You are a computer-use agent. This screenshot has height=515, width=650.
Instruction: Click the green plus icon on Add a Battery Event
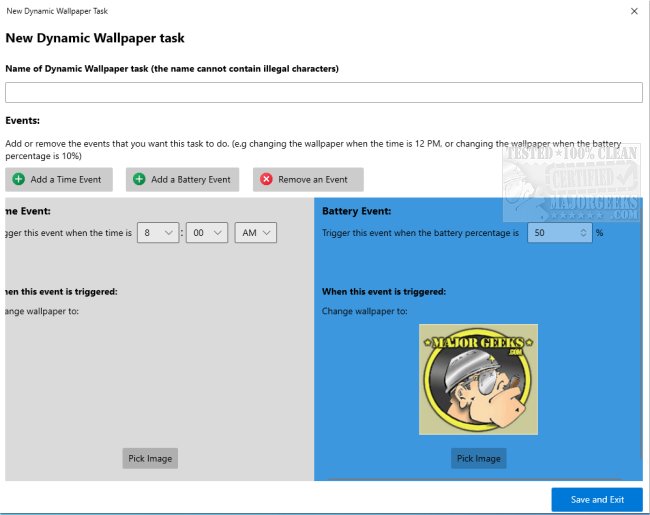tap(139, 179)
